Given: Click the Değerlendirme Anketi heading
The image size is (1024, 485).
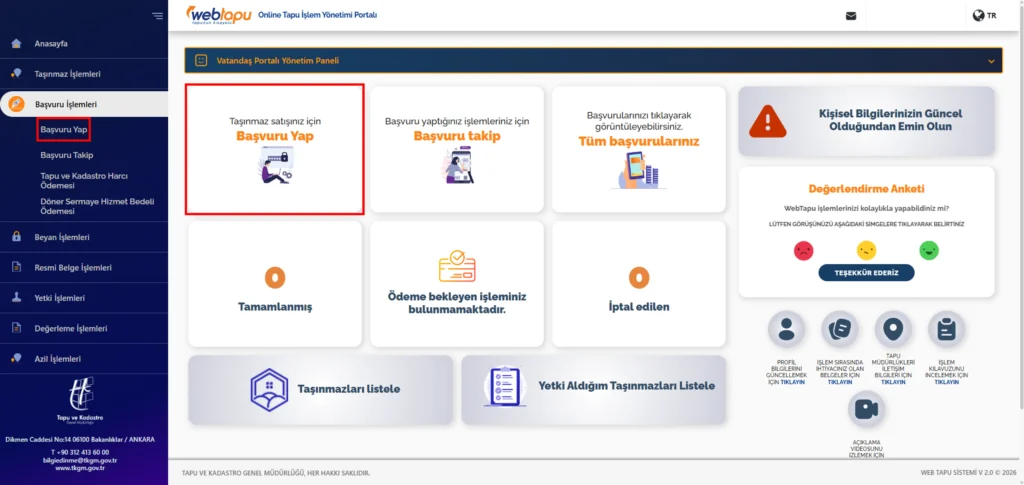Looking at the screenshot, I should point(866,189).
